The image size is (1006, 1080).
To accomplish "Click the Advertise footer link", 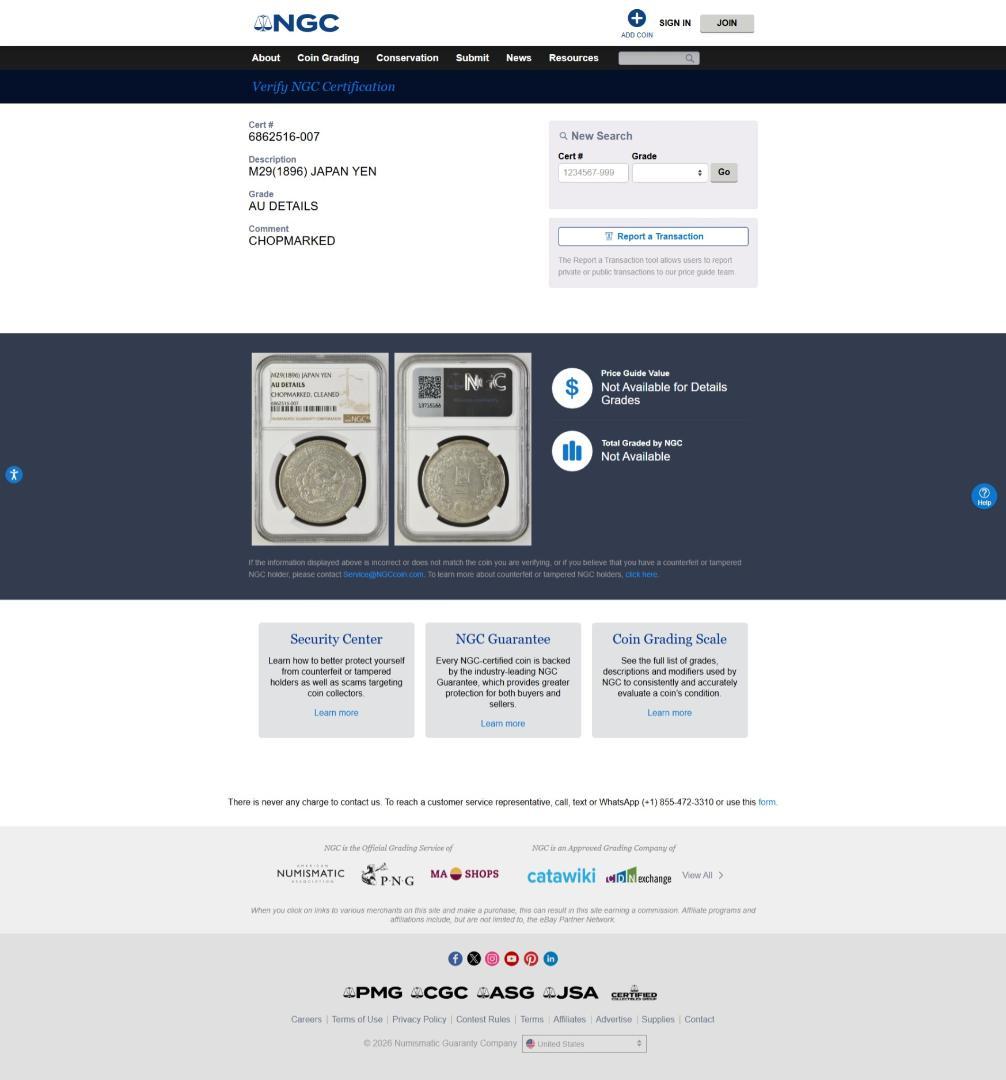I will click(614, 1019).
